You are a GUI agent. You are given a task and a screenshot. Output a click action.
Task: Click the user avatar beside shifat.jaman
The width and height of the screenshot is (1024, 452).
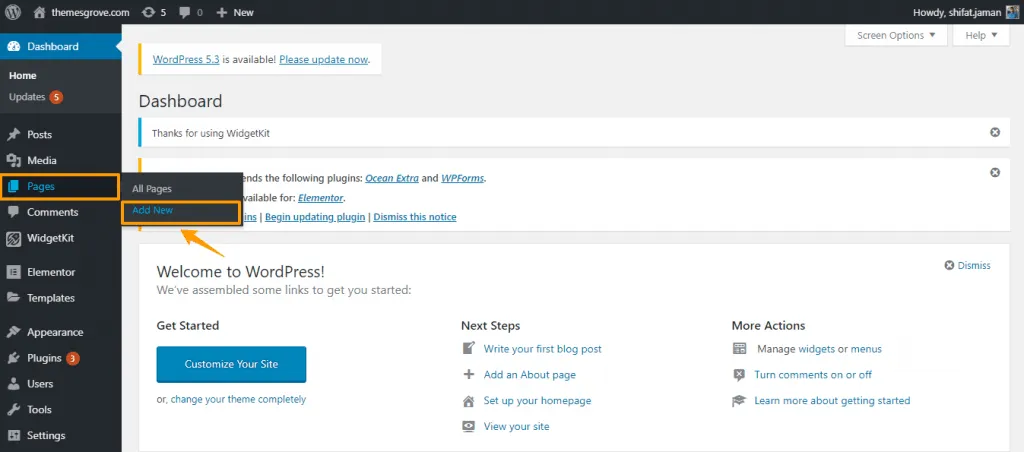[1012, 12]
